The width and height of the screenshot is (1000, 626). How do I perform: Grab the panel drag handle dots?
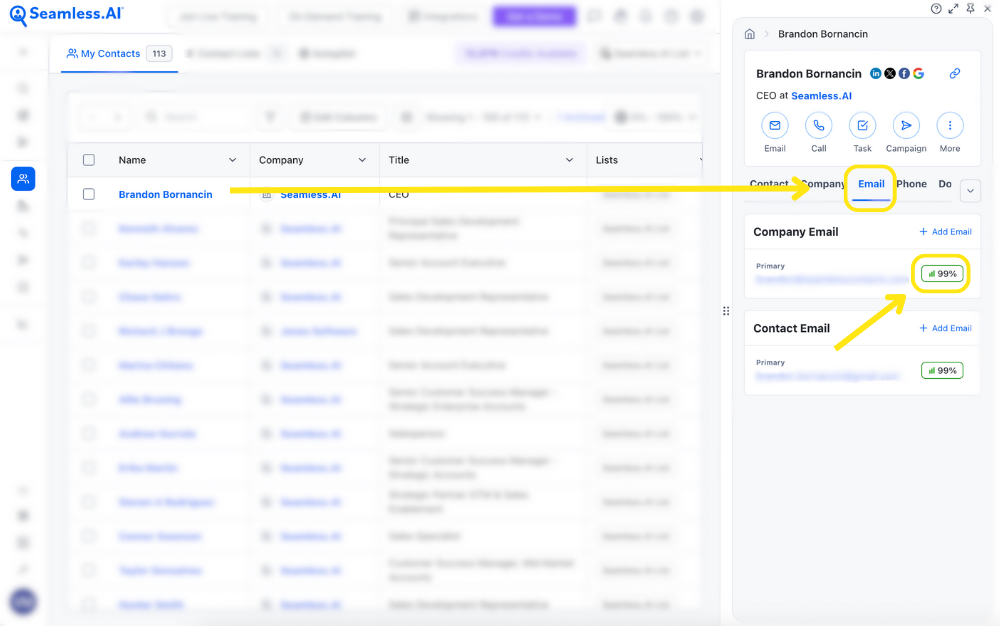tap(726, 311)
